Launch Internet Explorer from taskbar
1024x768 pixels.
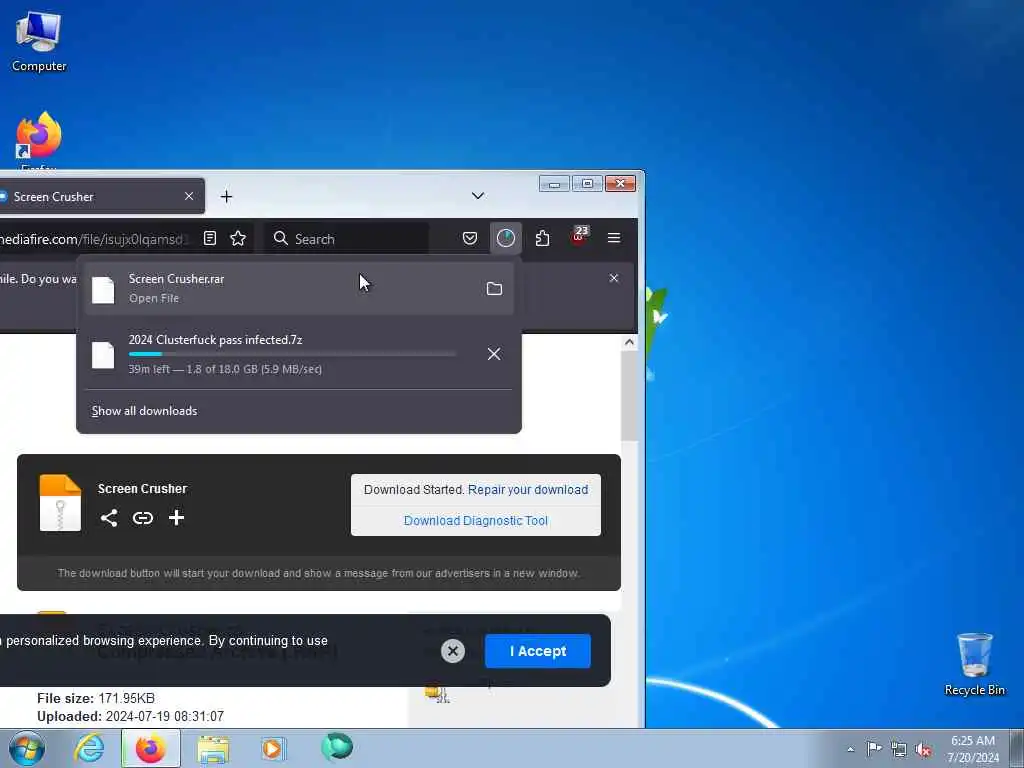(89, 748)
